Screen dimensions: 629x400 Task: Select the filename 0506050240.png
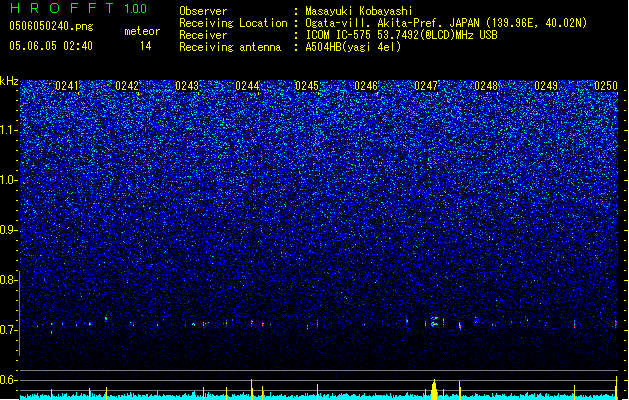coord(51,27)
